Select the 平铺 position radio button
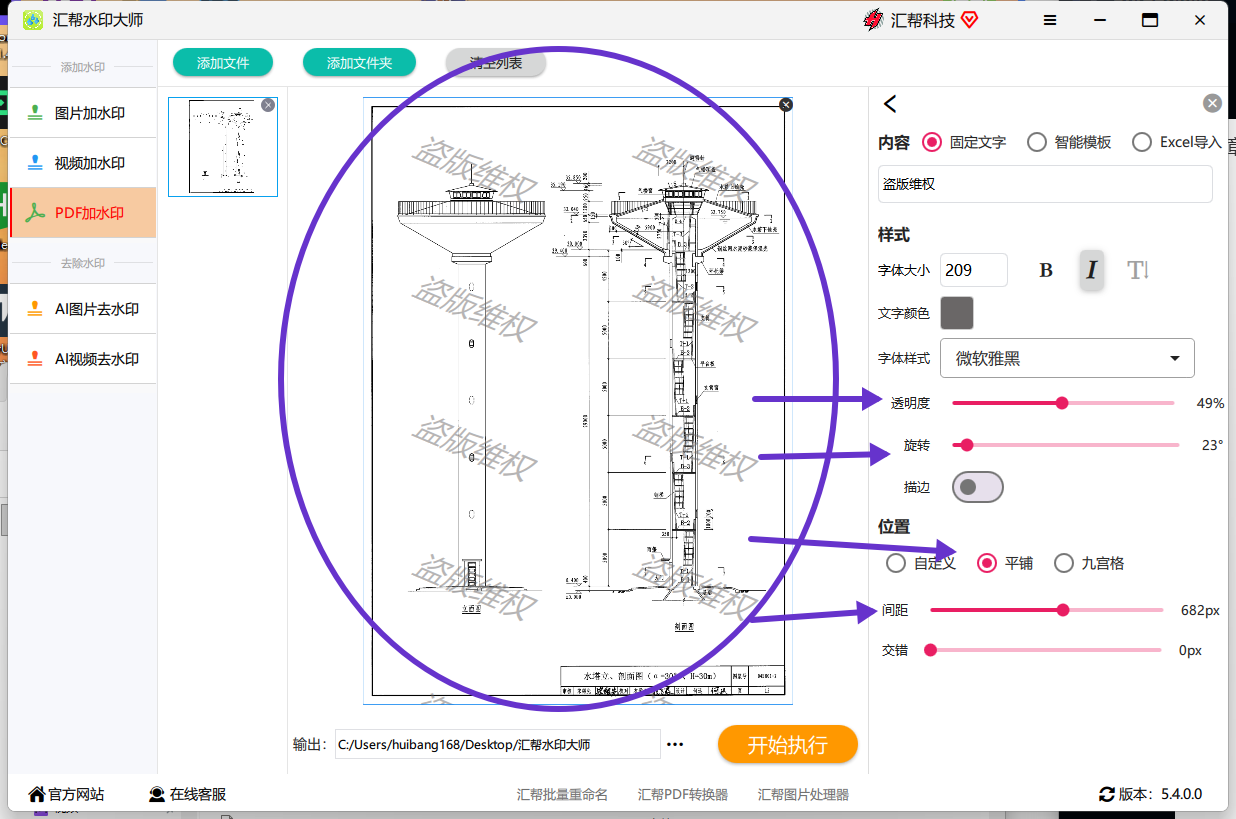Viewport: 1236px width, 819px height. pos(987,563)
